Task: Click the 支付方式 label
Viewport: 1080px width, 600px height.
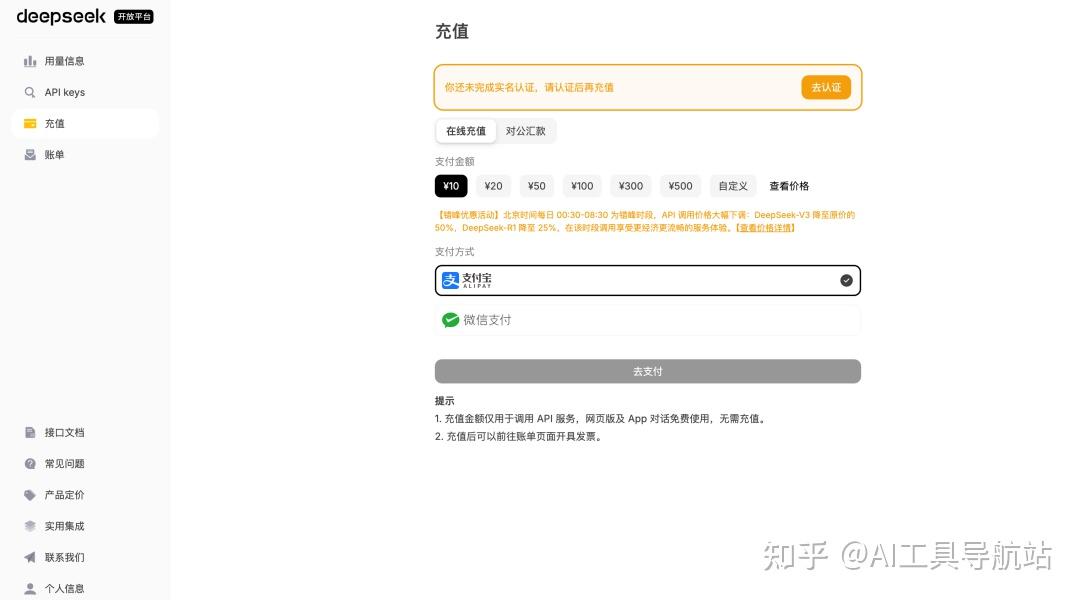Action: tap(455, 251)
